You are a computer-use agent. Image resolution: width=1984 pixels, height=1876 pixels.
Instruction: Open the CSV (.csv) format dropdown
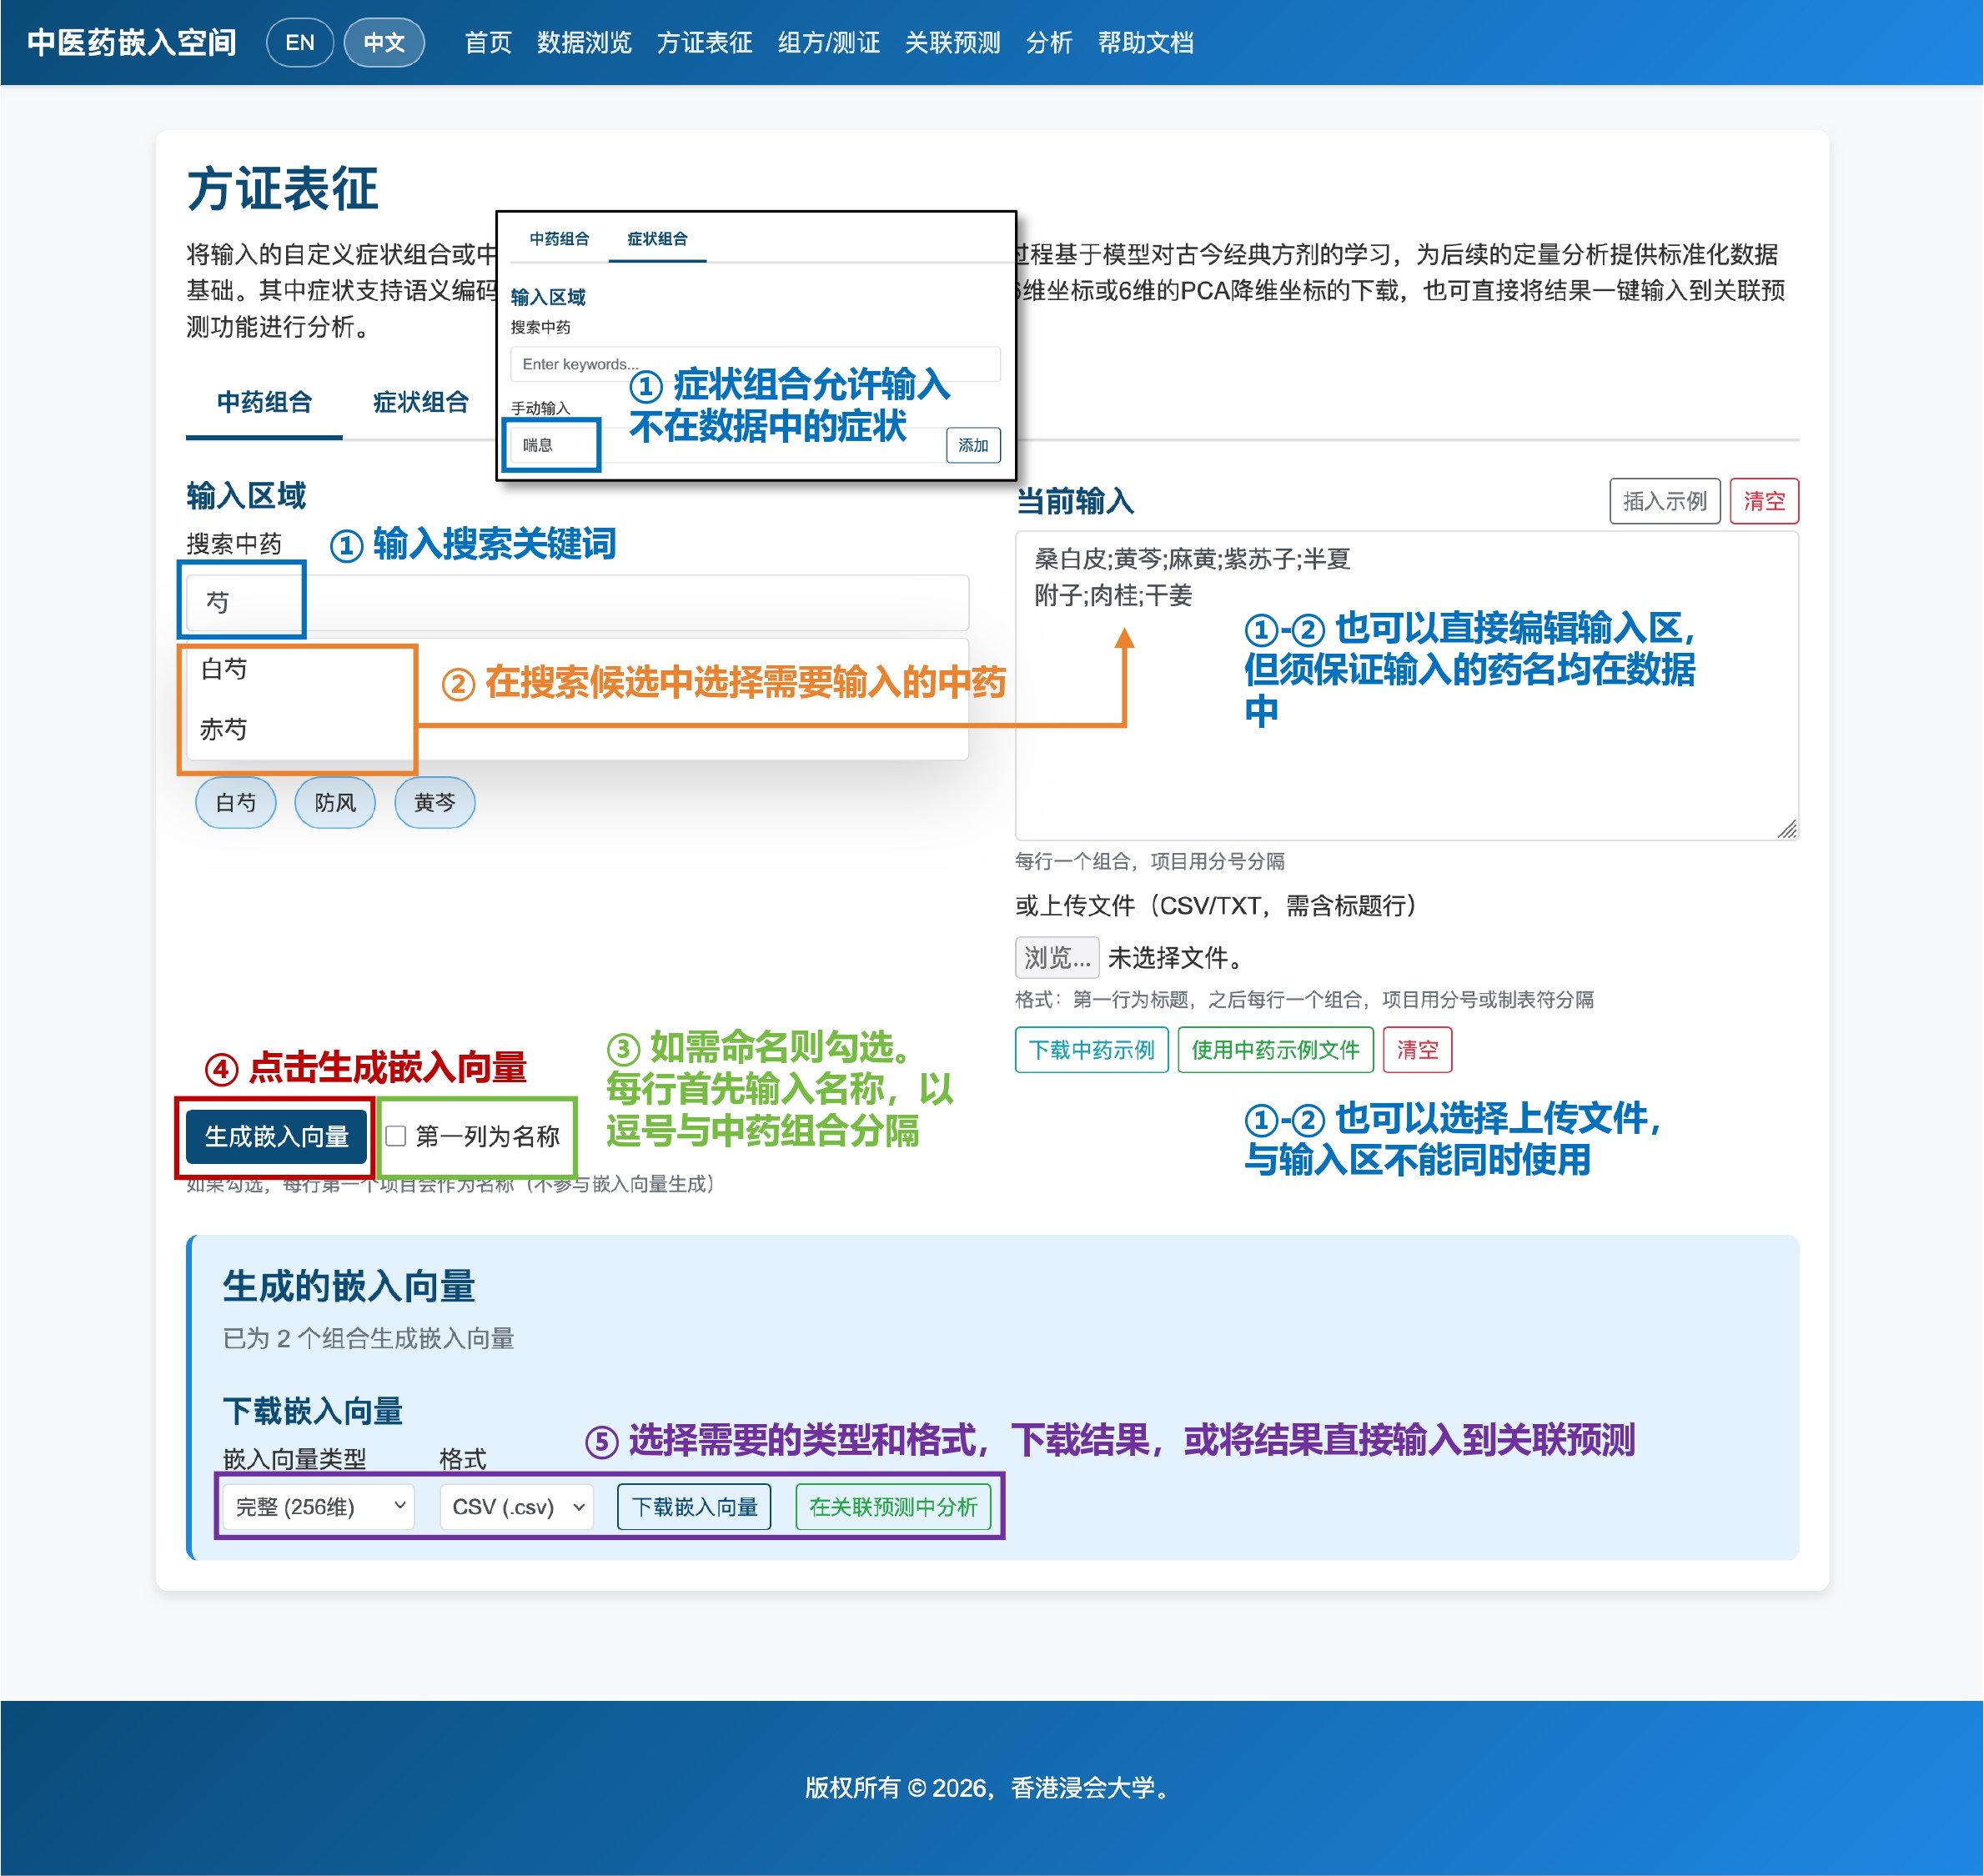click(x=516, y=1507)
